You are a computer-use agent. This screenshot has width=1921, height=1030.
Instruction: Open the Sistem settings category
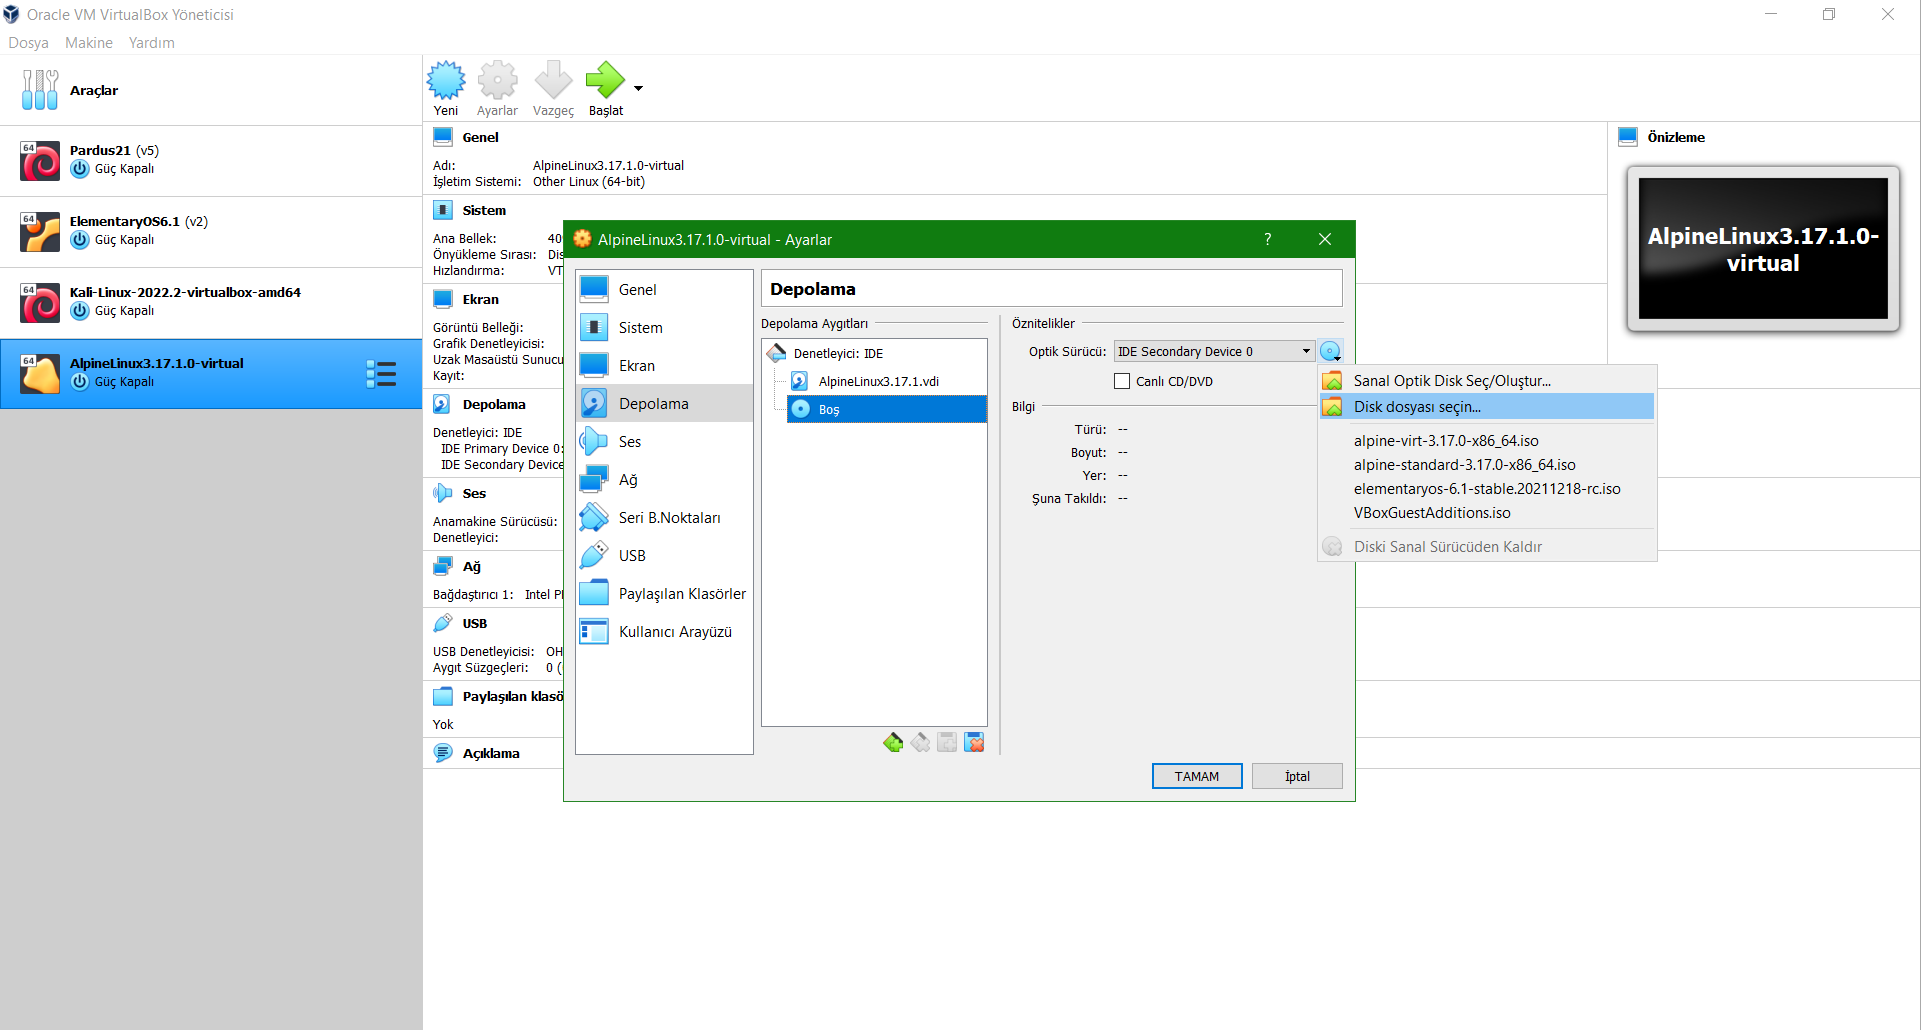(x=664, y=327)
